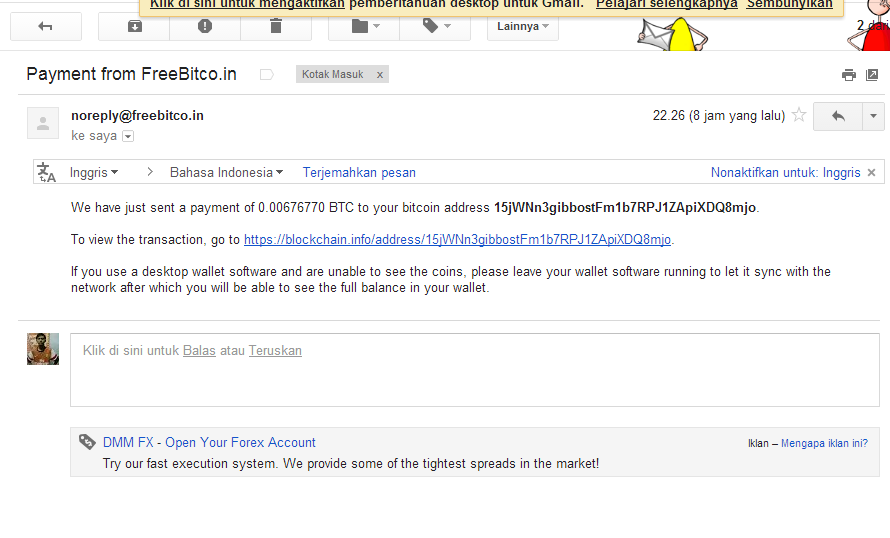
Task: Open more reply options dropdown
Action: point(874,116)
